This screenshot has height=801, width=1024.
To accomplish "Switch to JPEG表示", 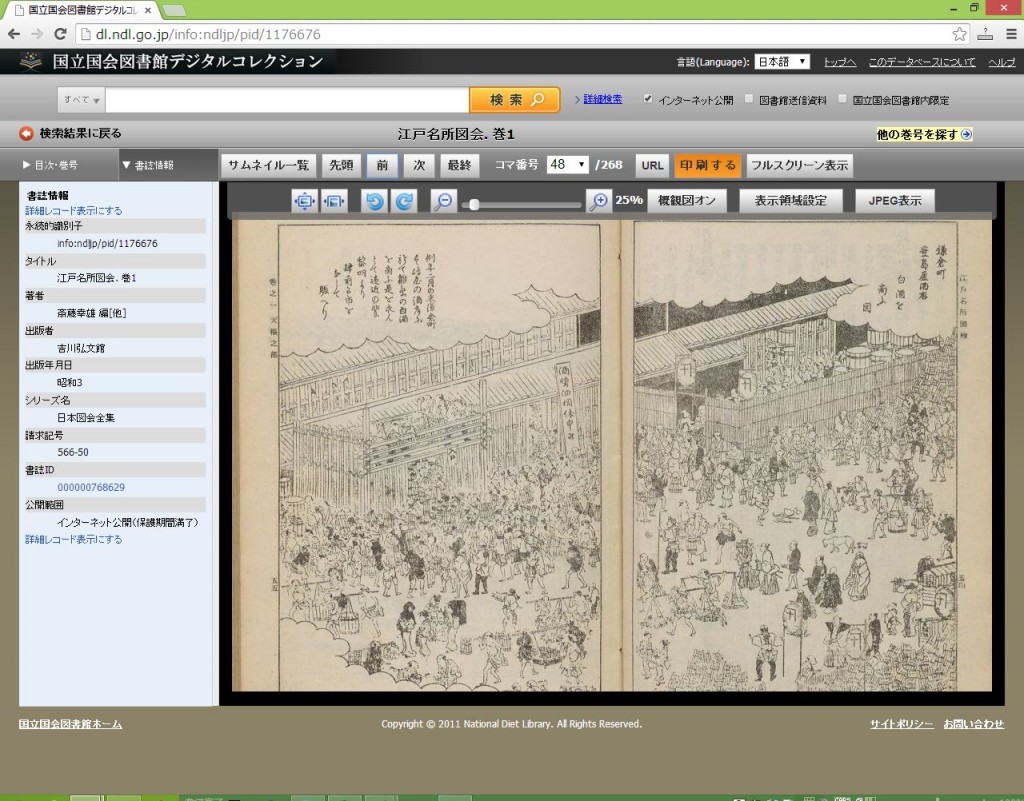I will (895, 200).
